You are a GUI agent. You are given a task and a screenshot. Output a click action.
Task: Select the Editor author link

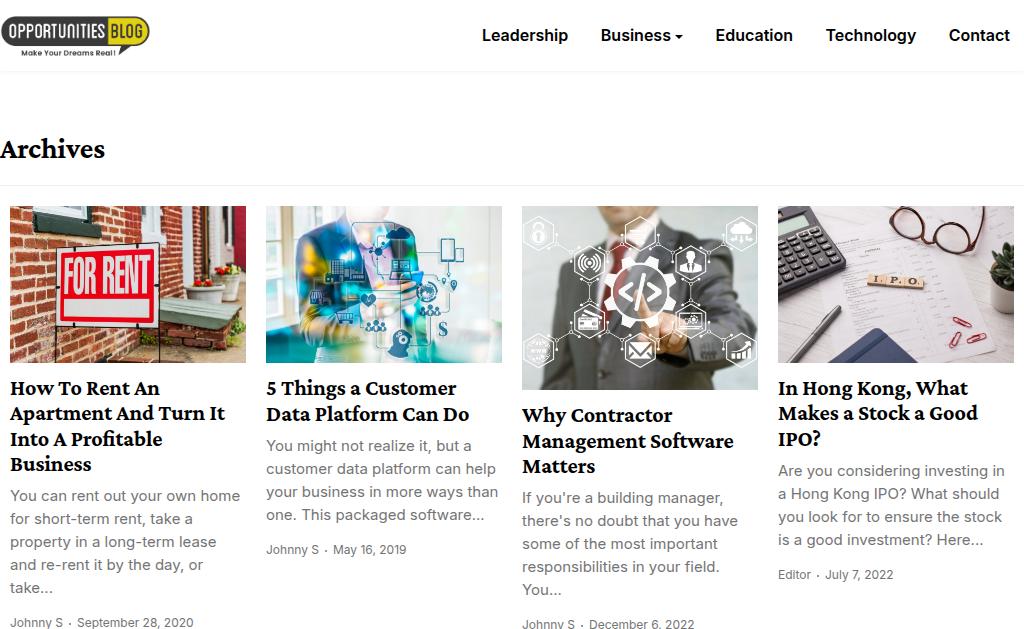(794, 574)
